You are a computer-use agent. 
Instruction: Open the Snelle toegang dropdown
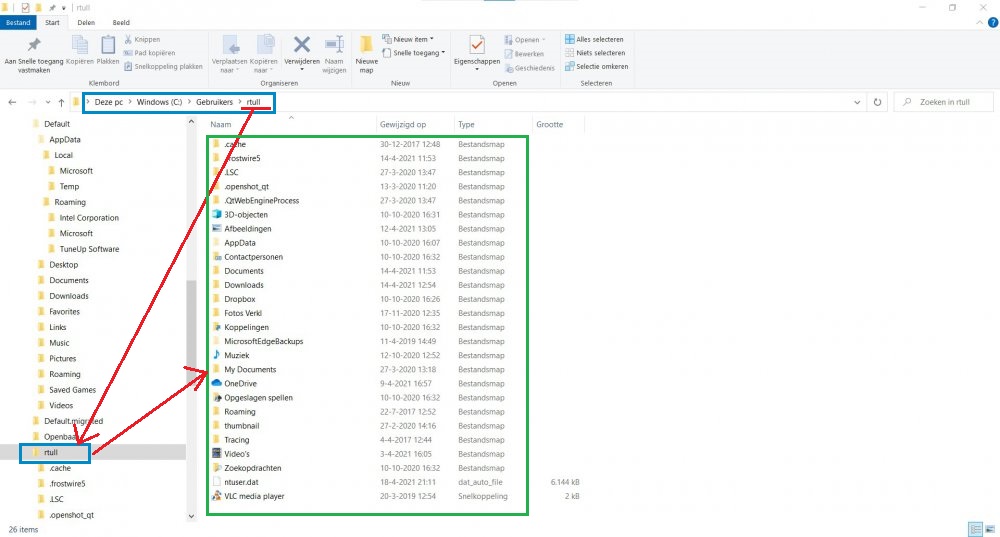point(418,53)
